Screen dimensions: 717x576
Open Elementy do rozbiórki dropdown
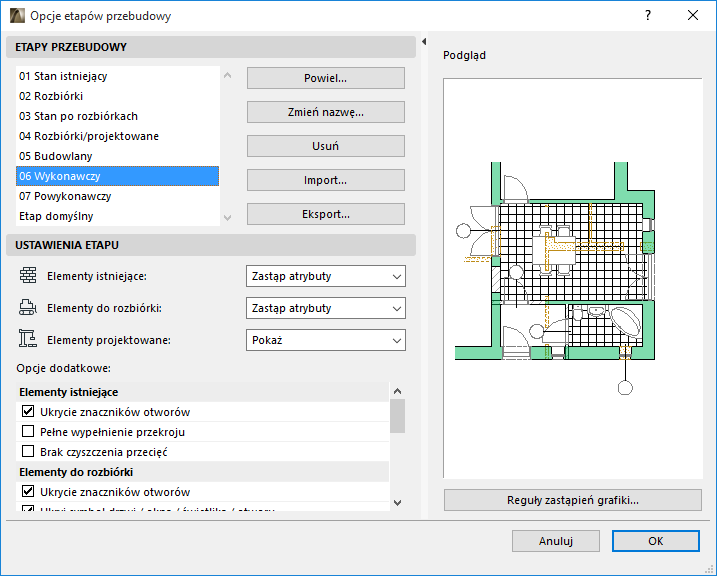[326, 308]
